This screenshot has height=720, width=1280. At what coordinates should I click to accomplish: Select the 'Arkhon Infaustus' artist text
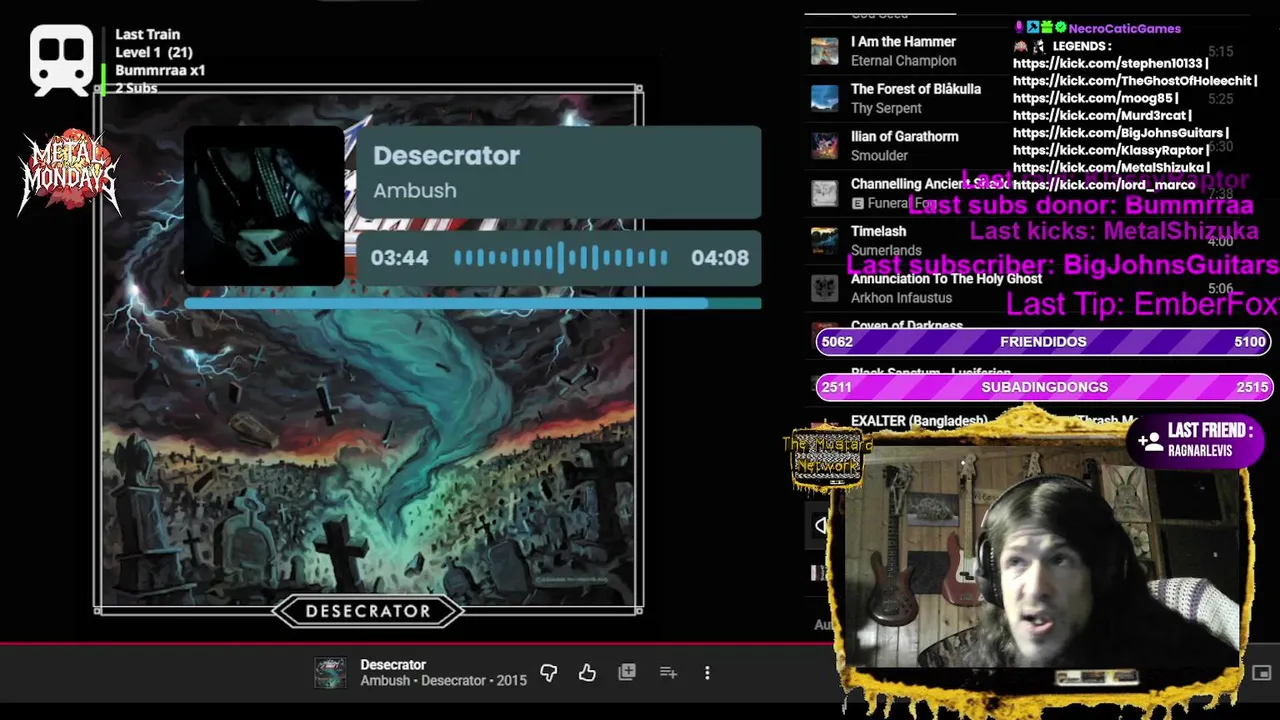[x=901, y=297]
